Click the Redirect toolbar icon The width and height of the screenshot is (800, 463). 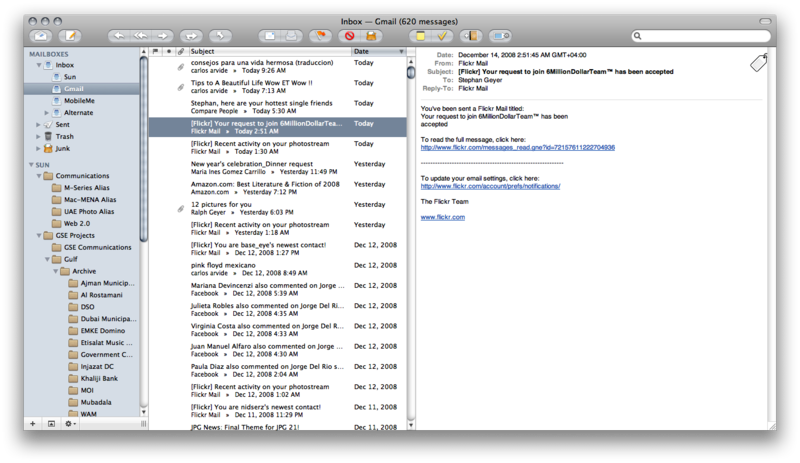tap(191, 36)
